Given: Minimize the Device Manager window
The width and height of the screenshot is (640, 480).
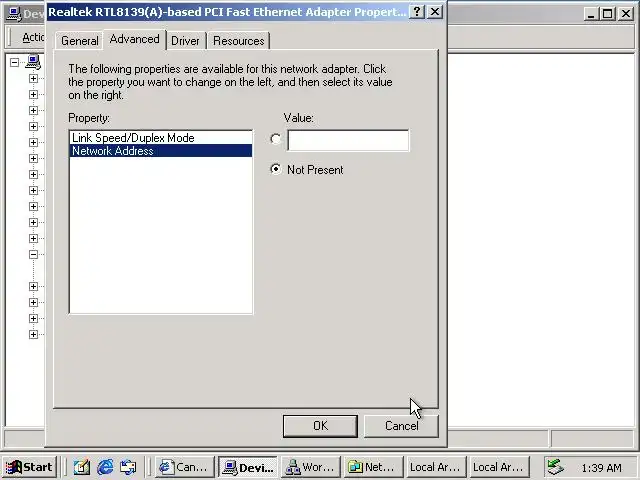Looking at the screenshot, I should pos(590,14).
